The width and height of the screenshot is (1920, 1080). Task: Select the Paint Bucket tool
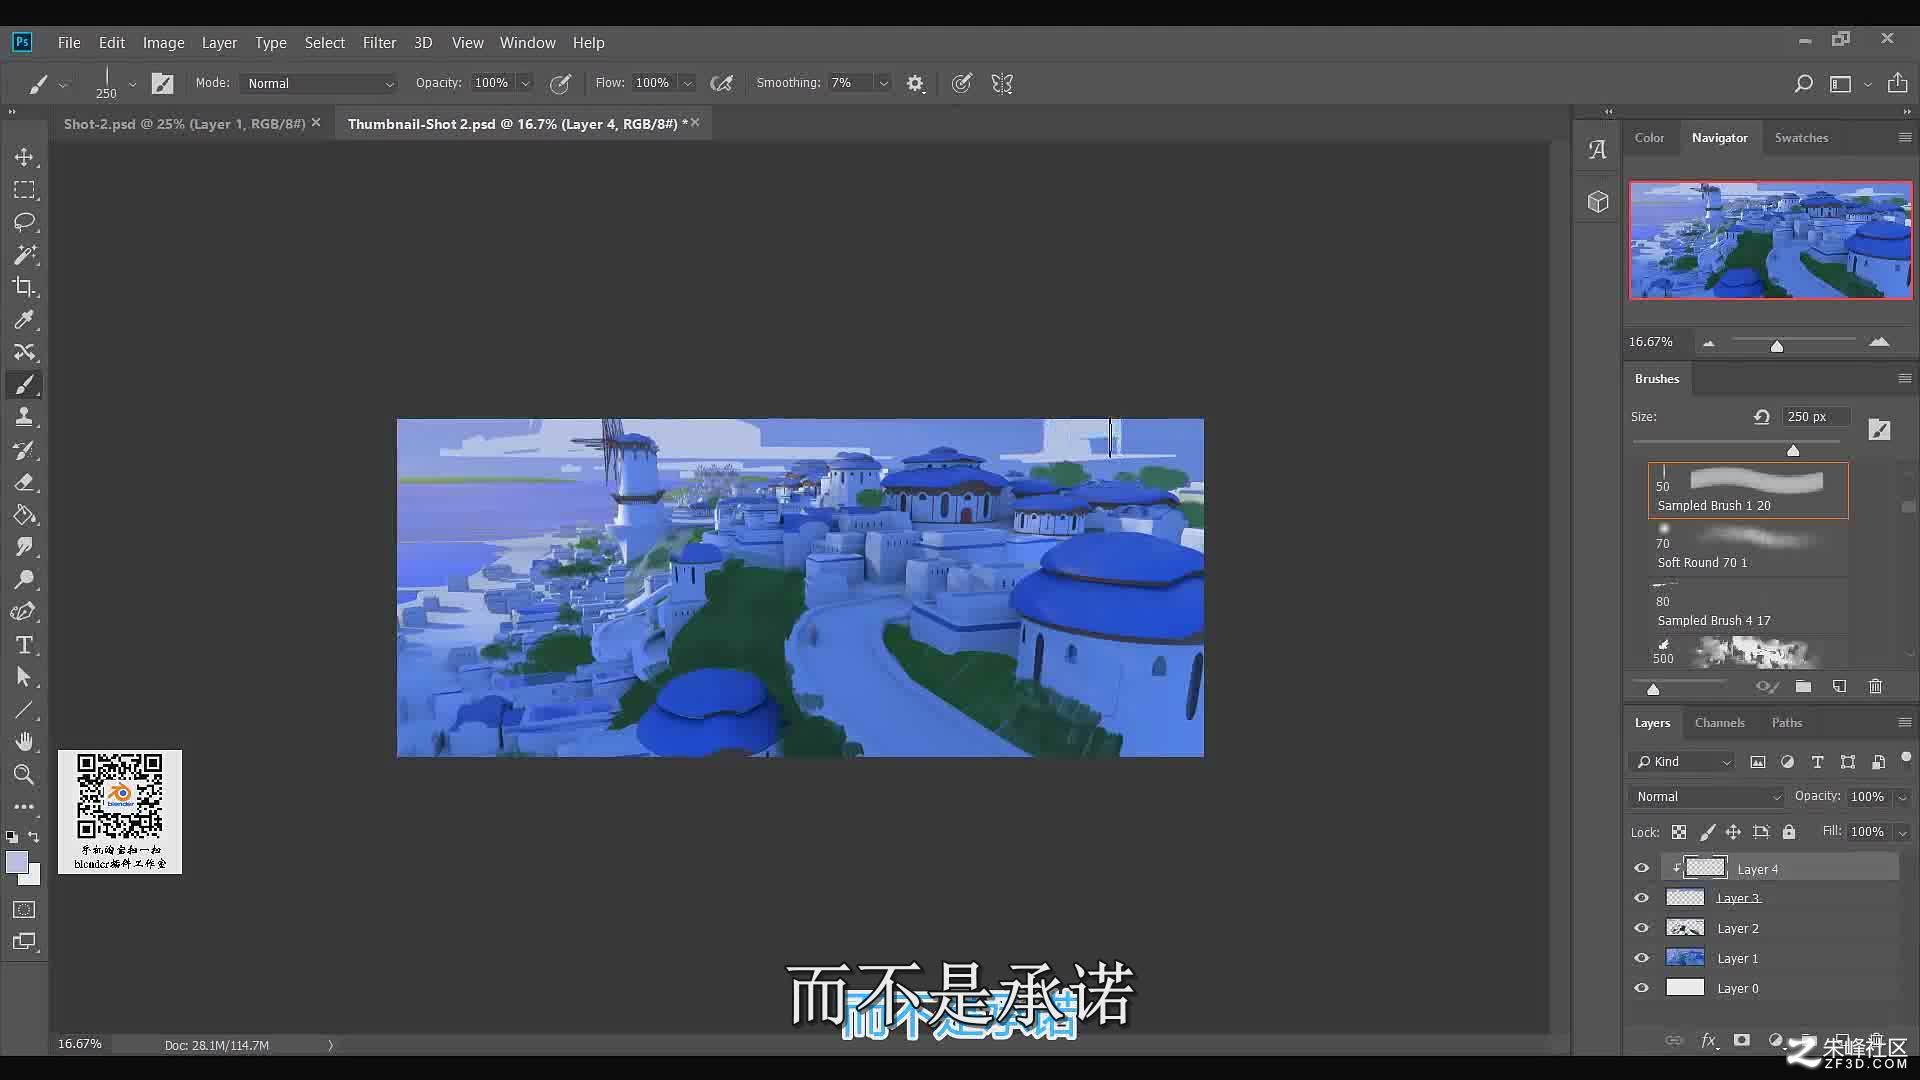point(24,515)
